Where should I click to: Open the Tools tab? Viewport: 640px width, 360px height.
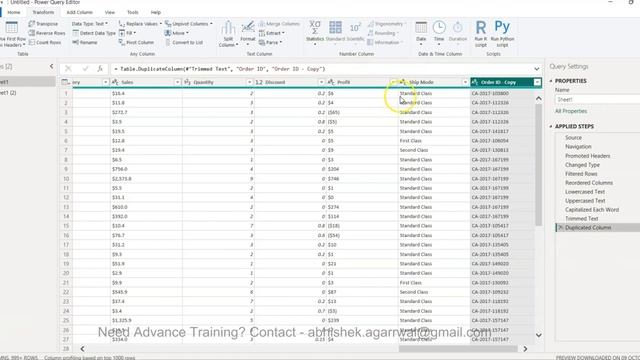[133, 12]
